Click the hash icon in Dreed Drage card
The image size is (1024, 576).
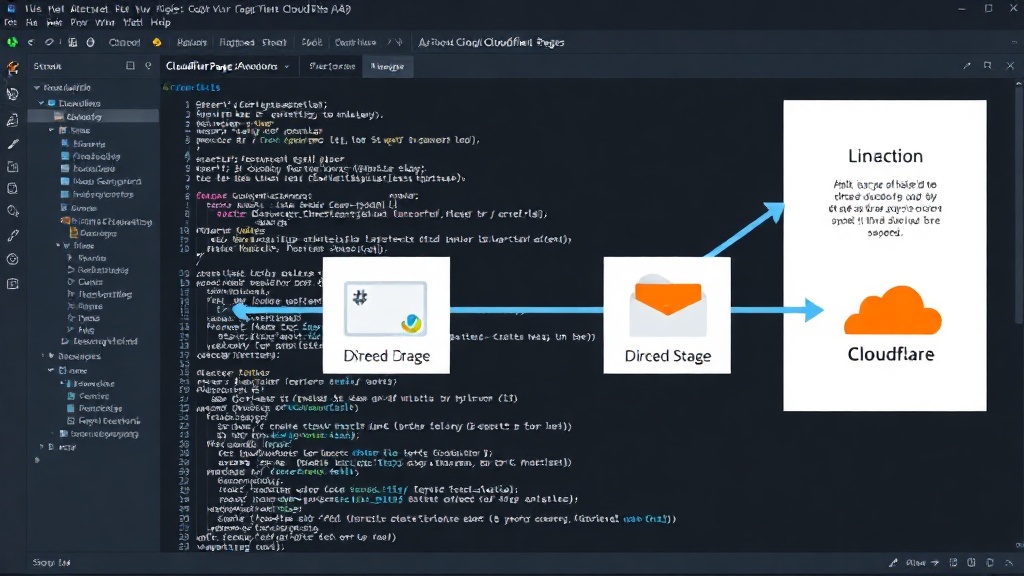click(x=360, y=298)
